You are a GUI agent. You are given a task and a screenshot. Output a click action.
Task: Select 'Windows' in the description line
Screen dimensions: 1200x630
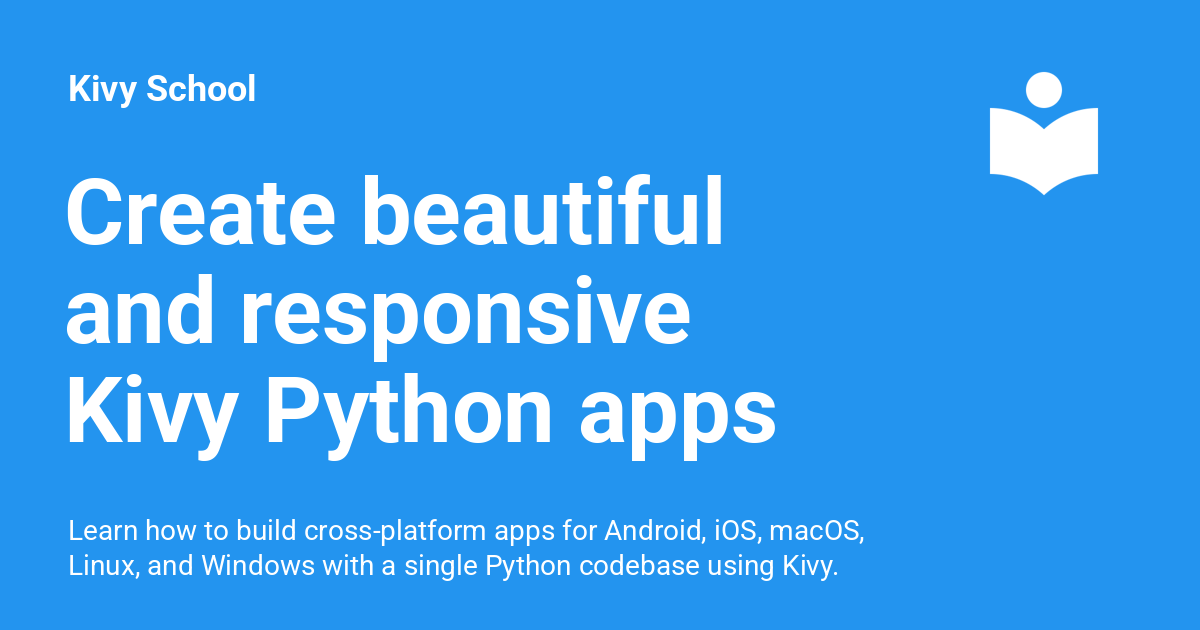(260, 565)
